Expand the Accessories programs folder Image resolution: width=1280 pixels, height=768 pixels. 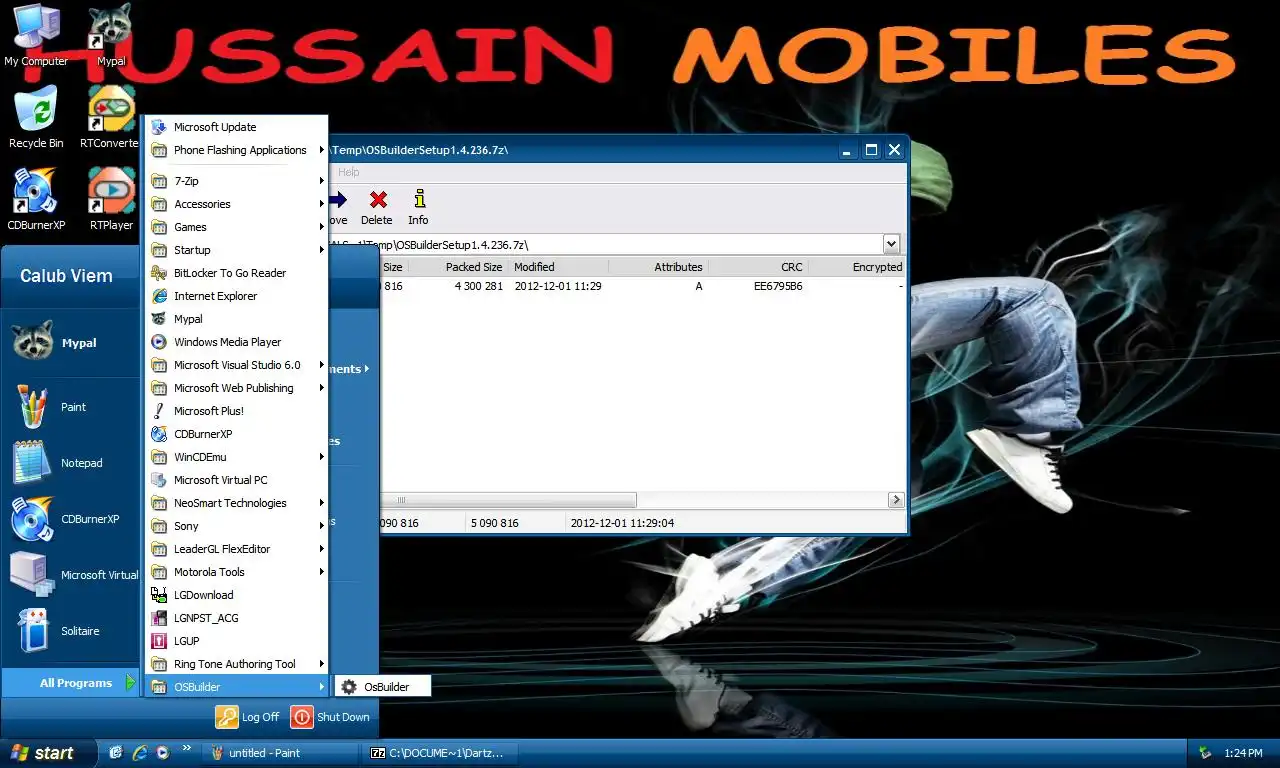[x=237, y=204]
